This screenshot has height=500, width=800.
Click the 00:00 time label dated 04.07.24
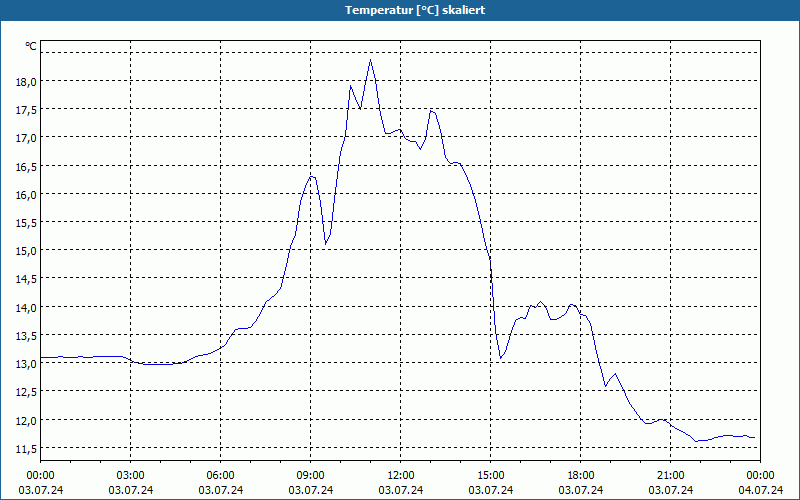(x=760, y=476)
